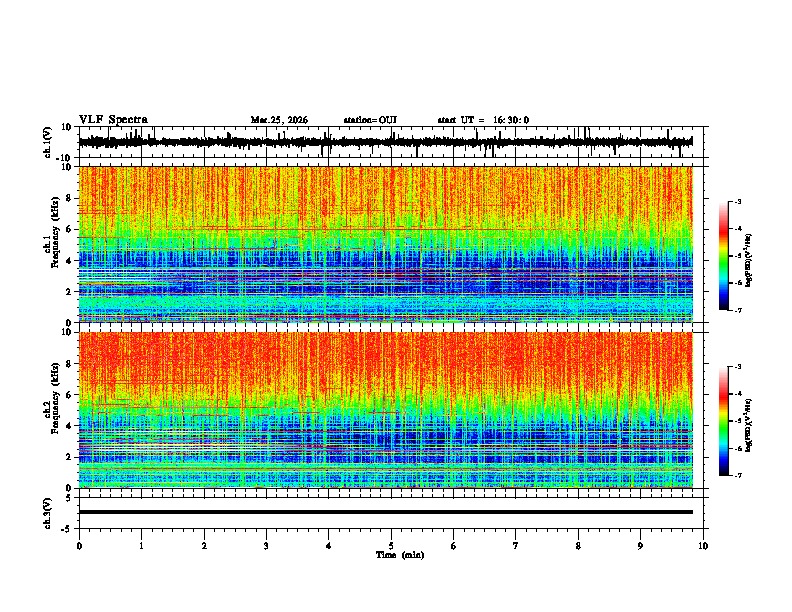Click the time-axis tick label "6"
792x612 pixels.
click(454, 546)
